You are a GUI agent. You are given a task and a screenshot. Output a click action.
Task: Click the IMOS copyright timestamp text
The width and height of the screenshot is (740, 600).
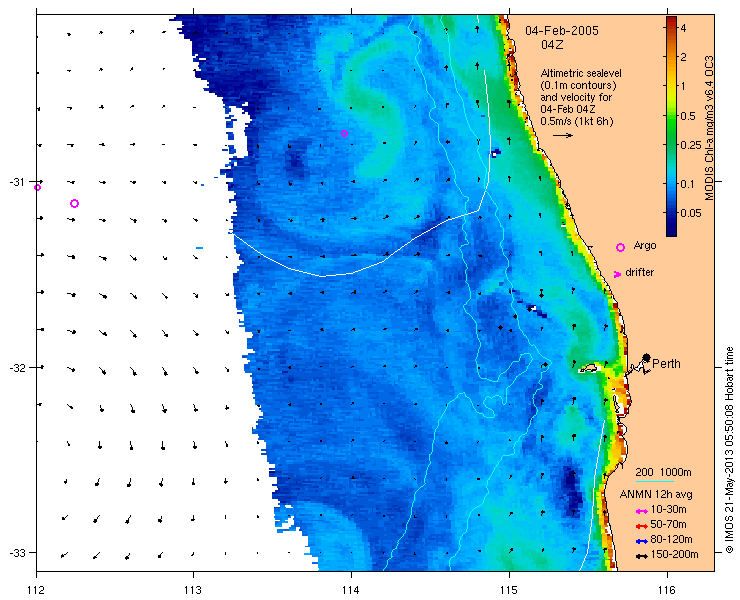click(x=729, y=450)
